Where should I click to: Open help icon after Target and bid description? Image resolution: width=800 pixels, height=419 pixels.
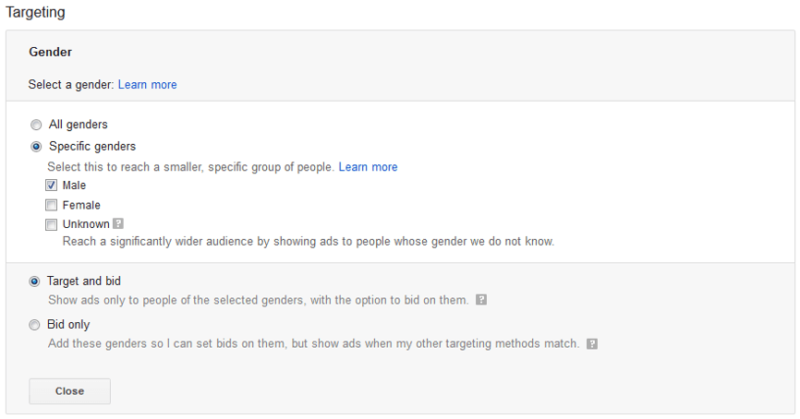coord(481,300)
